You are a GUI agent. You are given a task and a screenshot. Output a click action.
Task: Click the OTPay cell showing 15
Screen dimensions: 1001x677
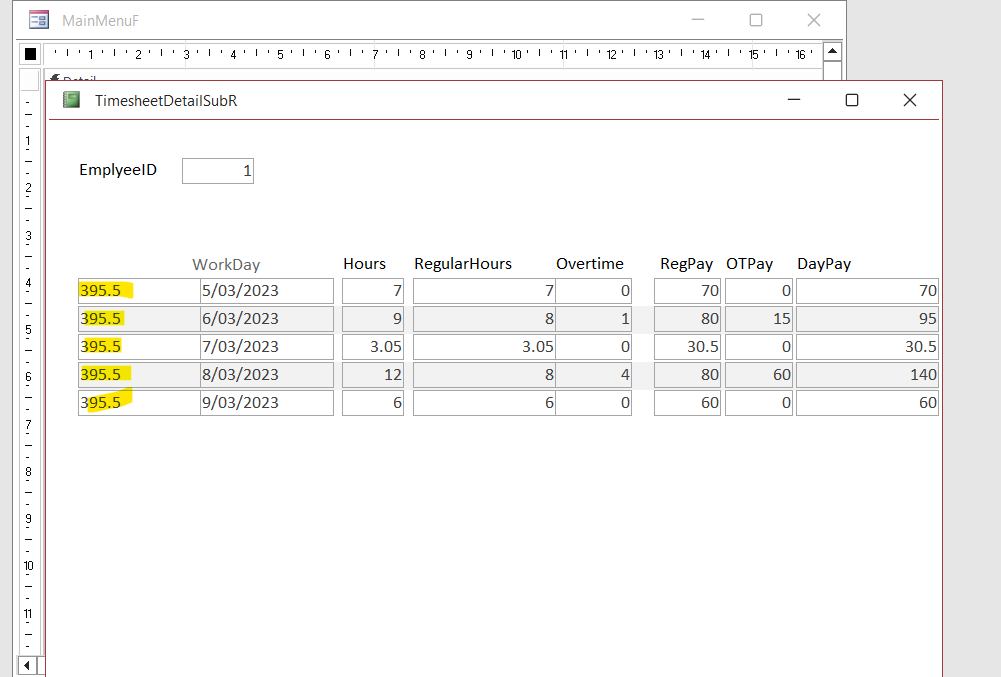tap(758, 319)
